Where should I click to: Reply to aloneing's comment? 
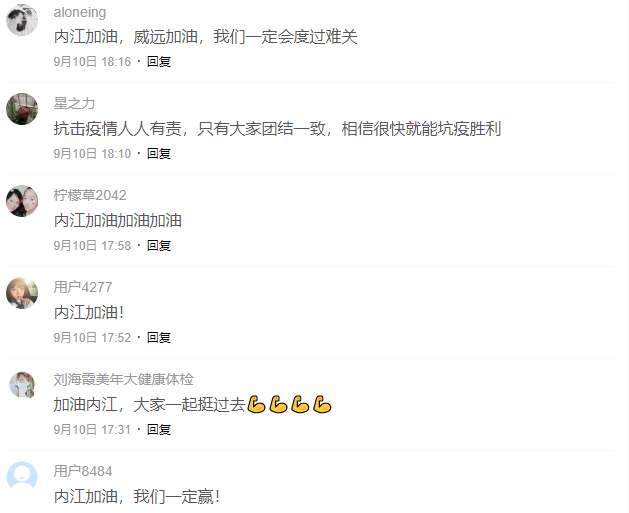(x=159, y=62)
